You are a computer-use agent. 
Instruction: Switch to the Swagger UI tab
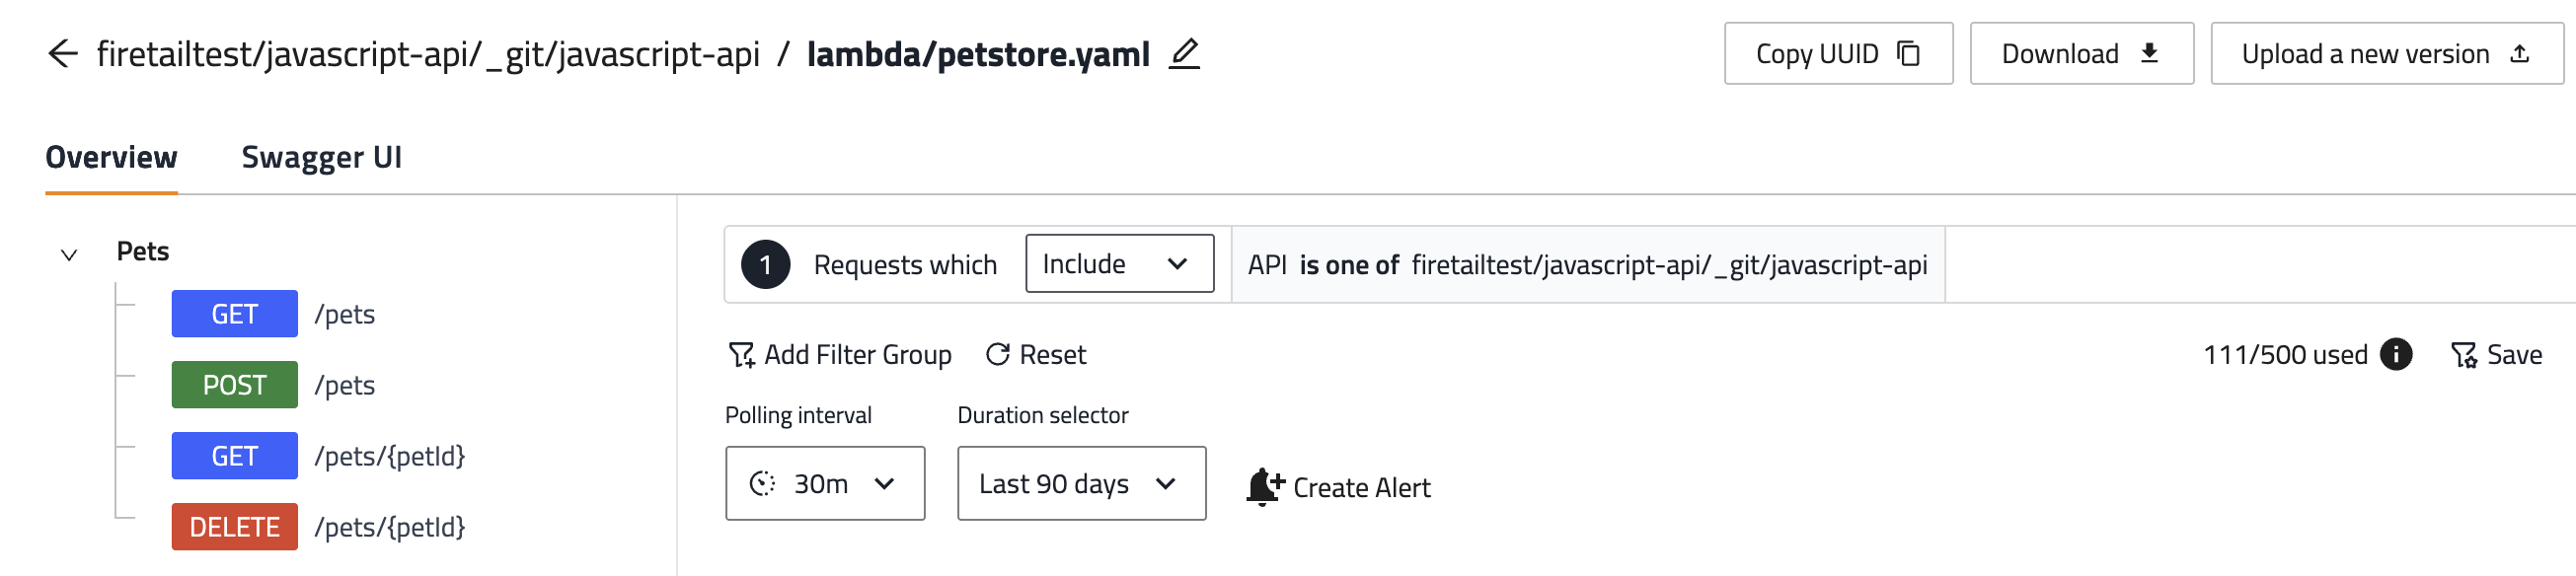(321, 158)
